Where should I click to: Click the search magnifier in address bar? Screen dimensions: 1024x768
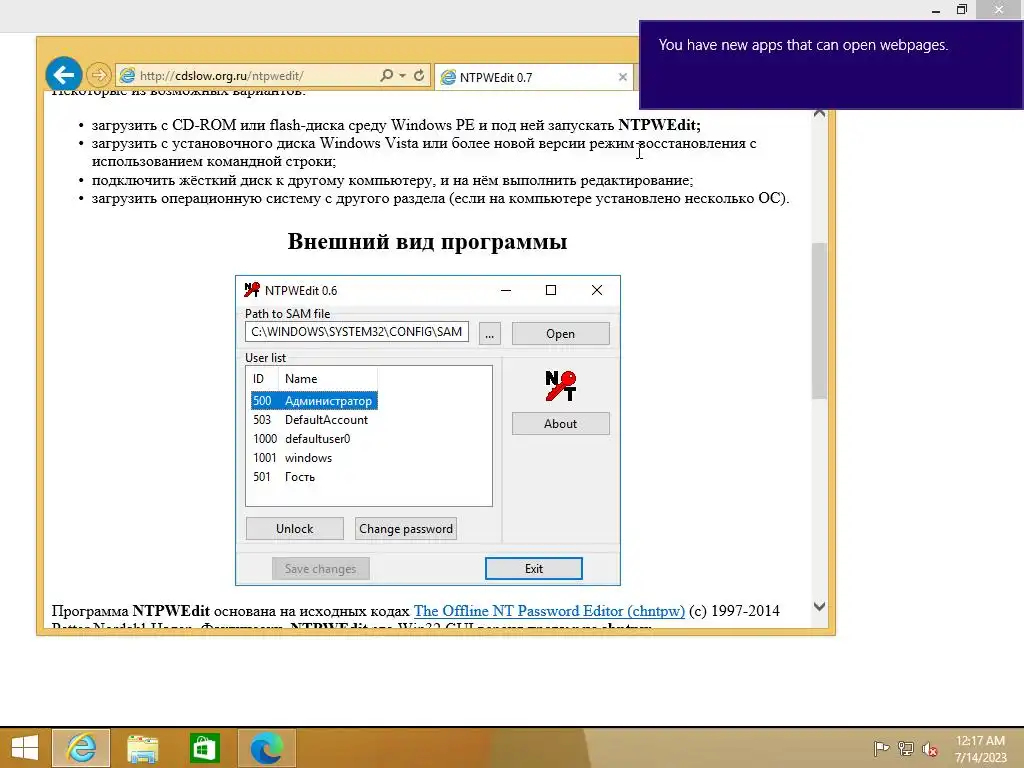[x=387, y=75]
